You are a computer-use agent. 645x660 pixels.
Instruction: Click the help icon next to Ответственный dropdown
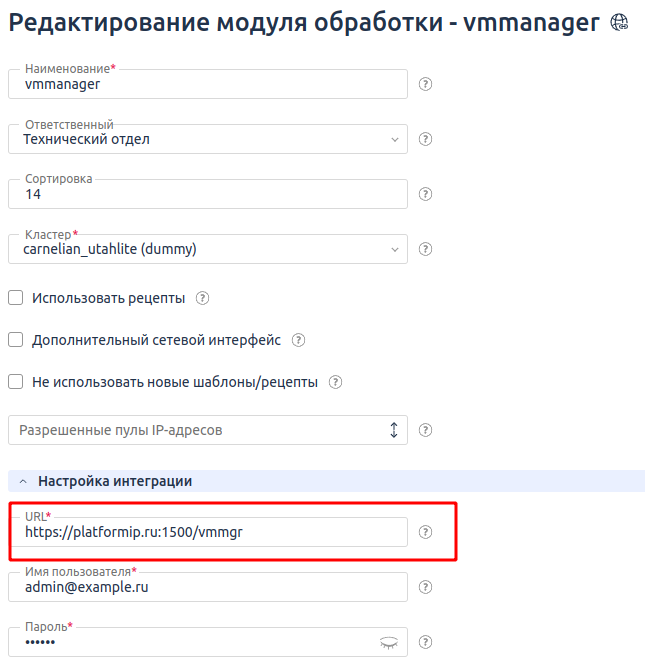coord(425,139)
